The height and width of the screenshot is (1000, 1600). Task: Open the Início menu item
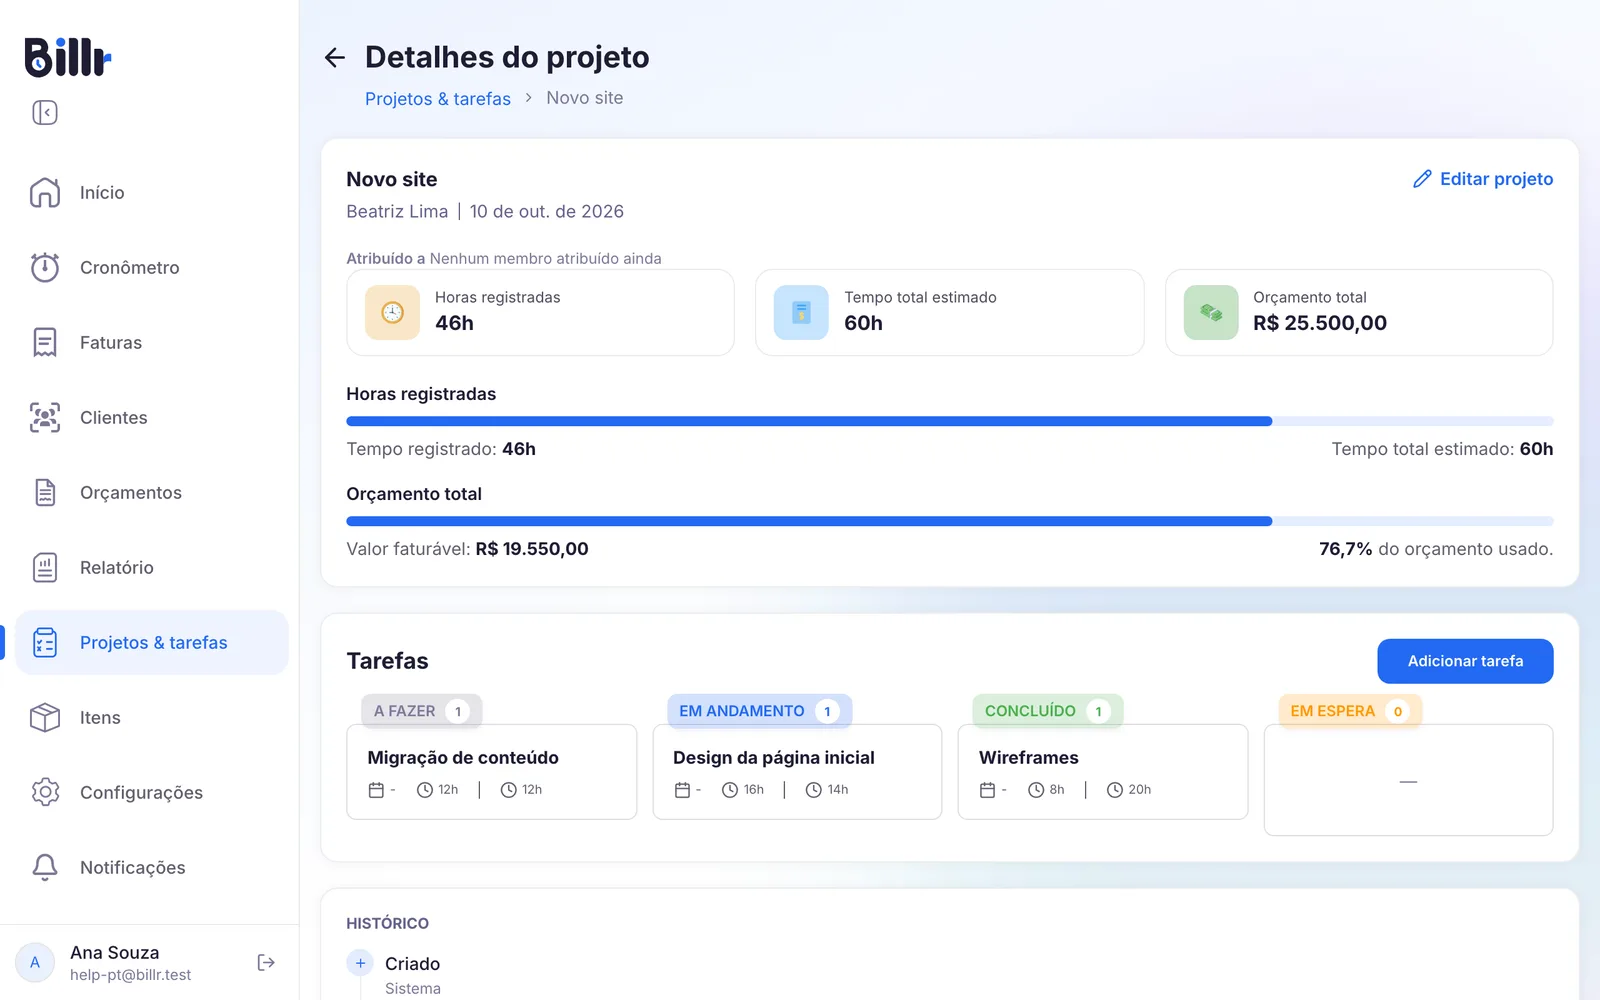152,192
